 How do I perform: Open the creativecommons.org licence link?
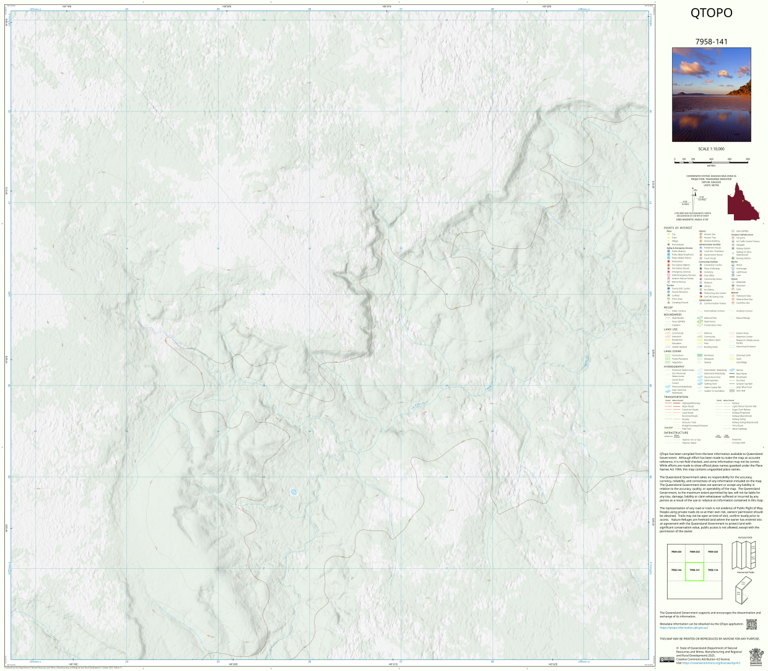[x=711, y=663]
